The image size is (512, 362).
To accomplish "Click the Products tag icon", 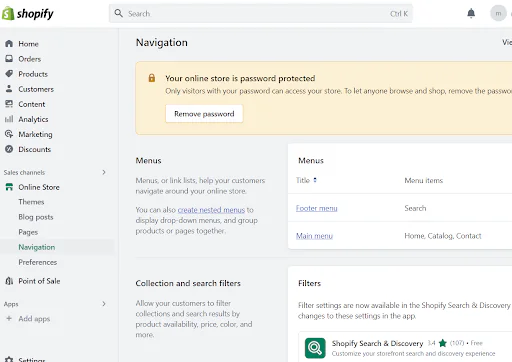I will click(9, 74).
